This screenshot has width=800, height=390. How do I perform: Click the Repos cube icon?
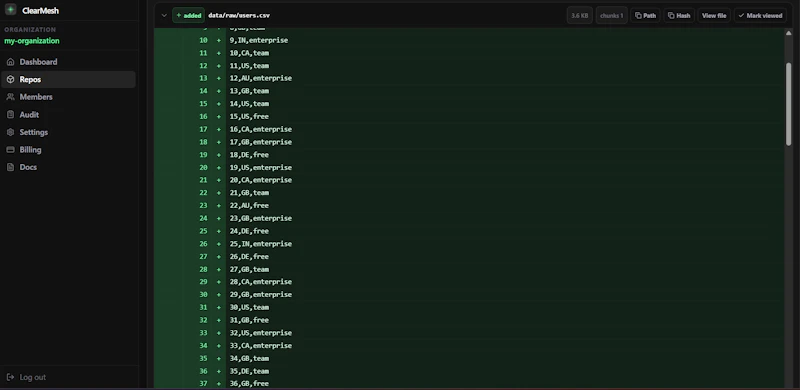[x=10, y=79]
